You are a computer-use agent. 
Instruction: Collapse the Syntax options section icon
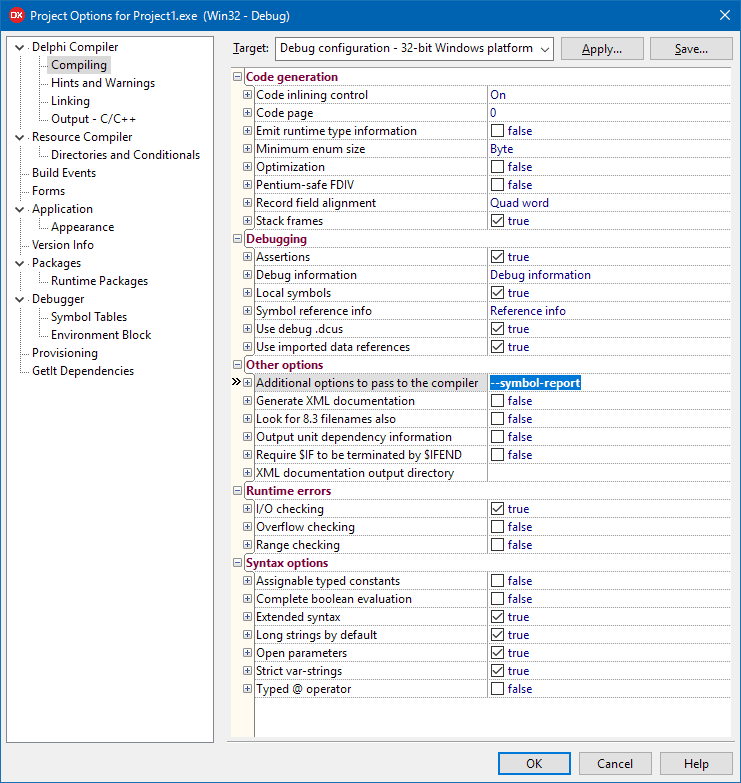coord(238,563)
